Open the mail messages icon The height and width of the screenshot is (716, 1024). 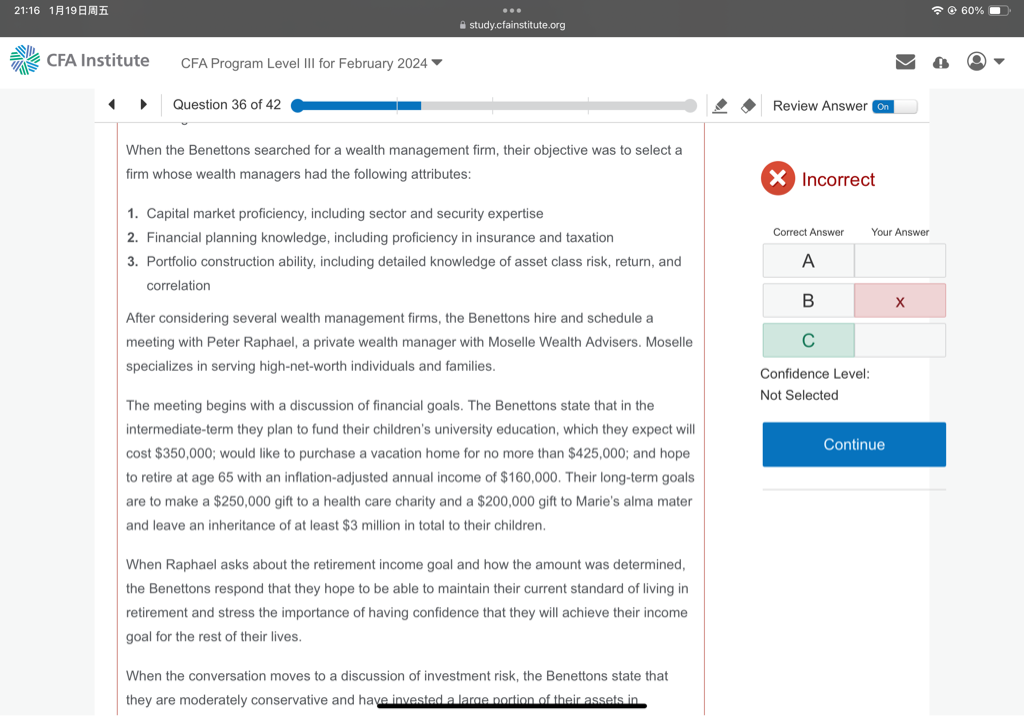(905, 62)
